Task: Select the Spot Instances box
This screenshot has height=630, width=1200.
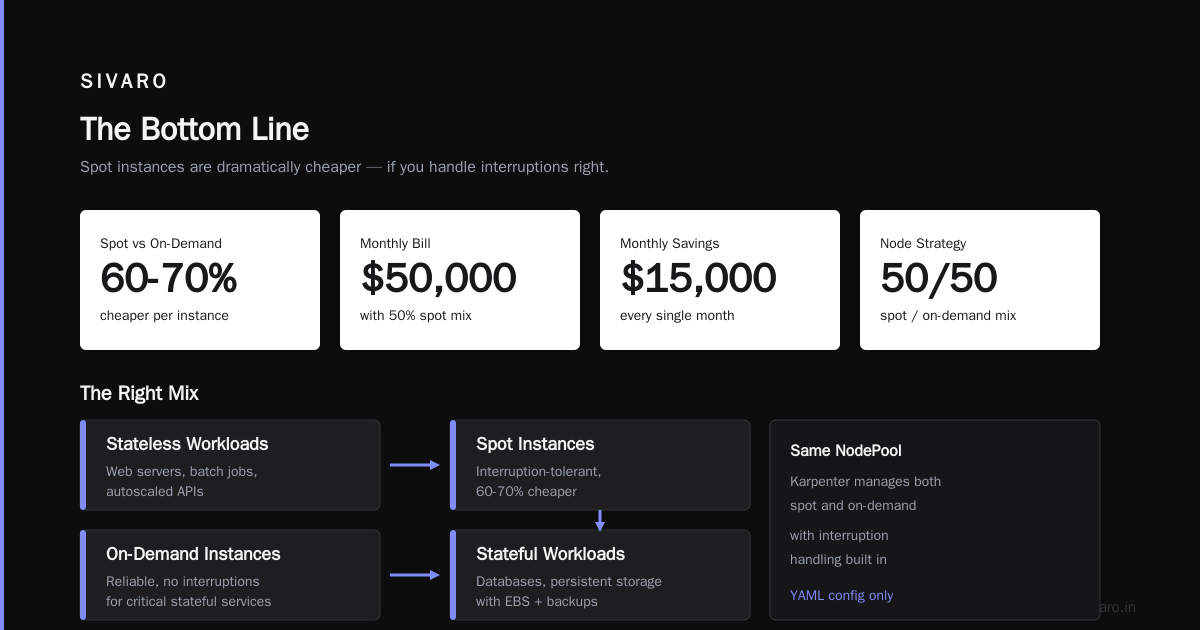Action: pyautogui.click(x=600, y=465)
